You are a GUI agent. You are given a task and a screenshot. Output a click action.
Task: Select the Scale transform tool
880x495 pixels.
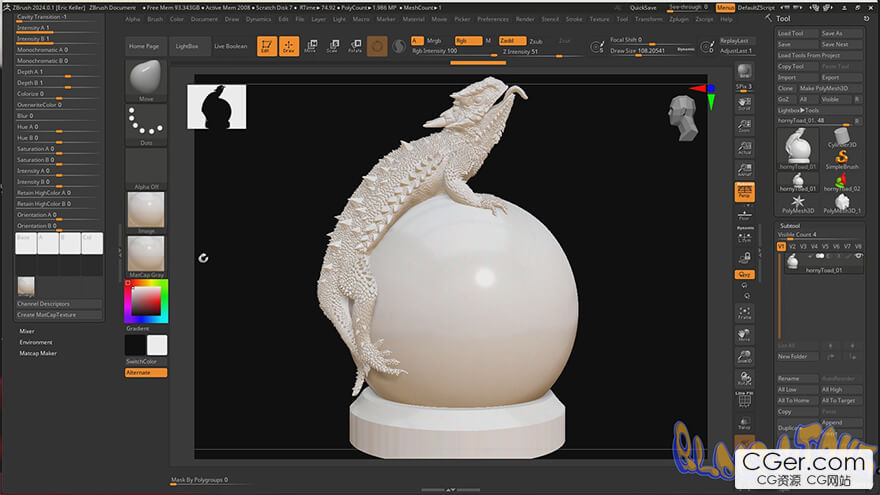click(x=332, y=46)
